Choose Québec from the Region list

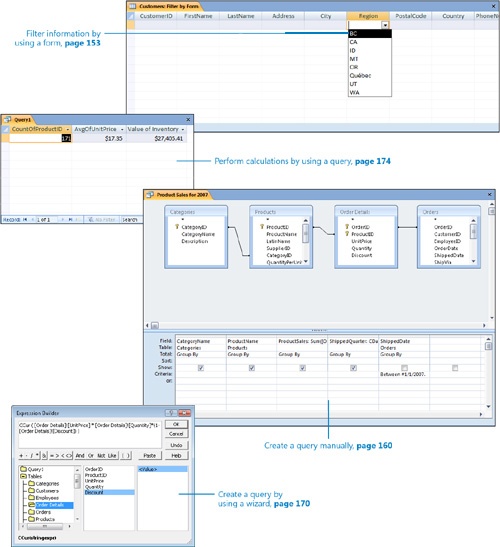tap(360, 75)
